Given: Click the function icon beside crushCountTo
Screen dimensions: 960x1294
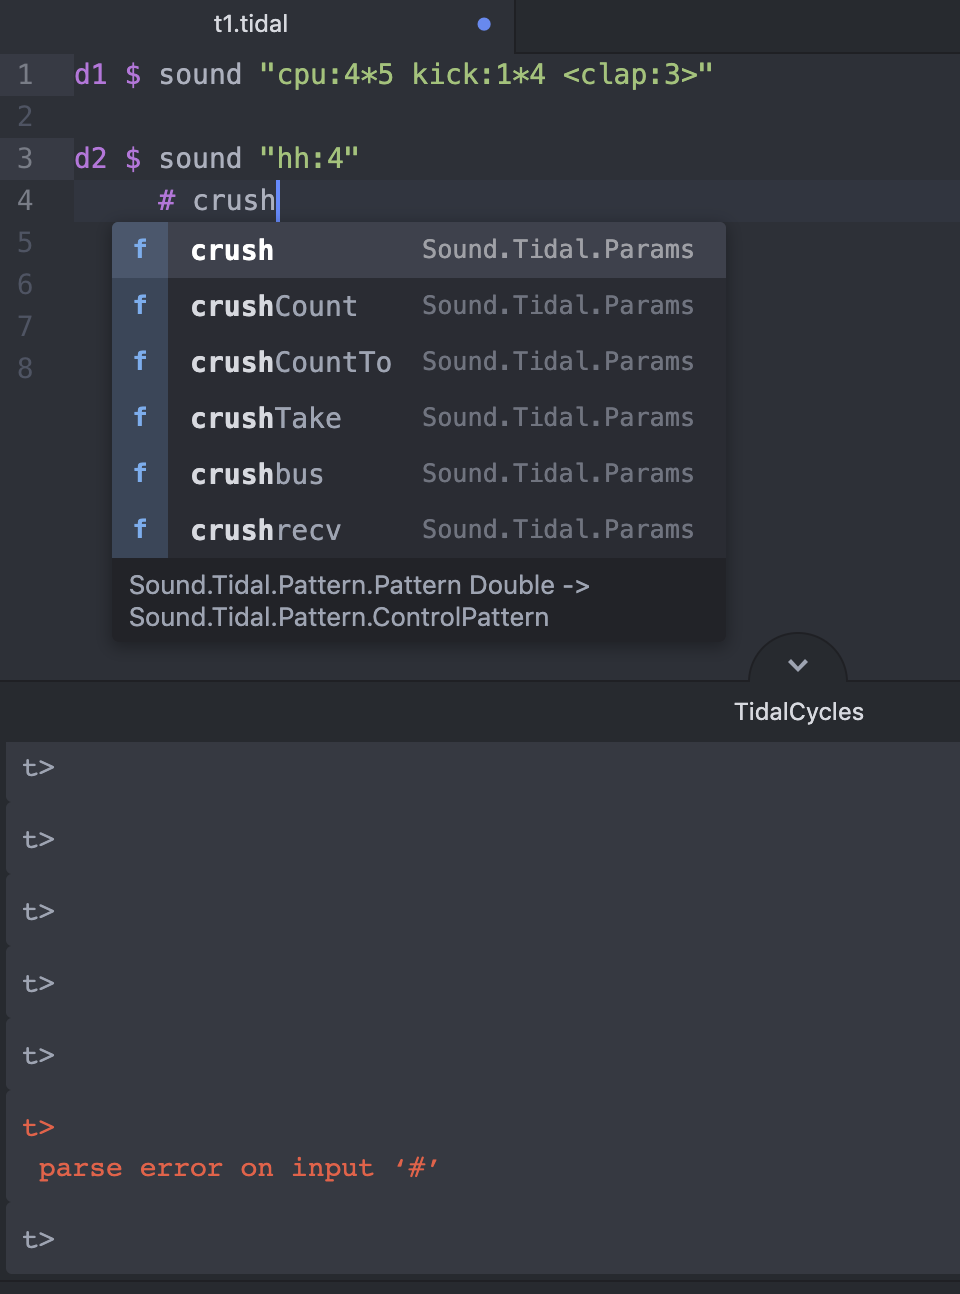Looking at the screenshot, I should click(140, 362).
